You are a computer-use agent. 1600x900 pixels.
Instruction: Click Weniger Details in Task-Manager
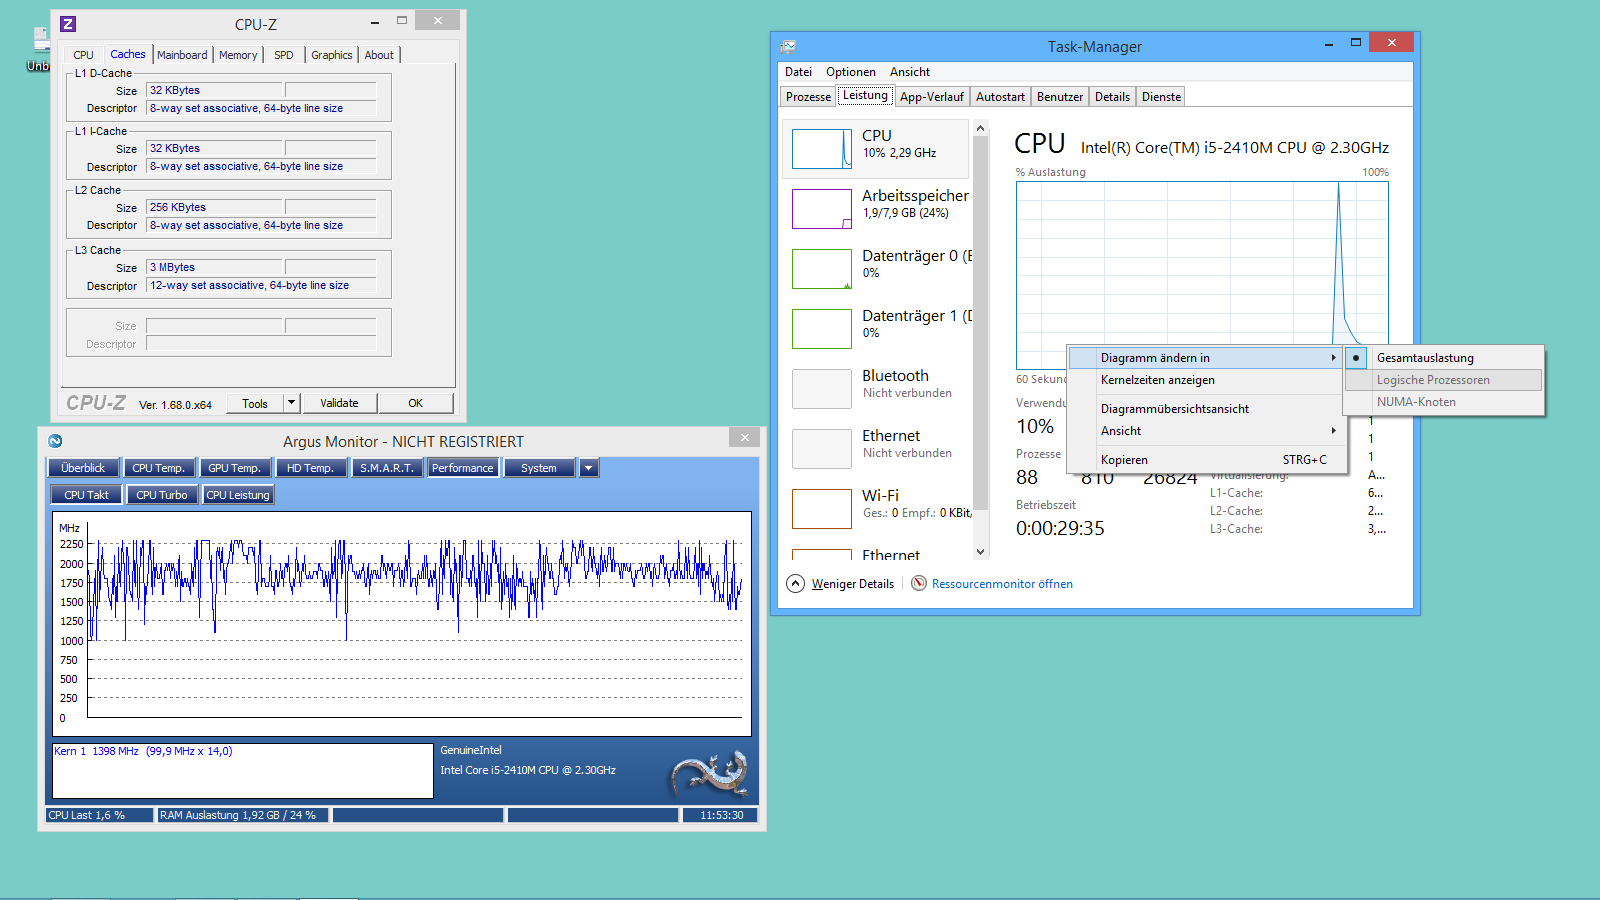pyautogui.click(x=852, y=584)
